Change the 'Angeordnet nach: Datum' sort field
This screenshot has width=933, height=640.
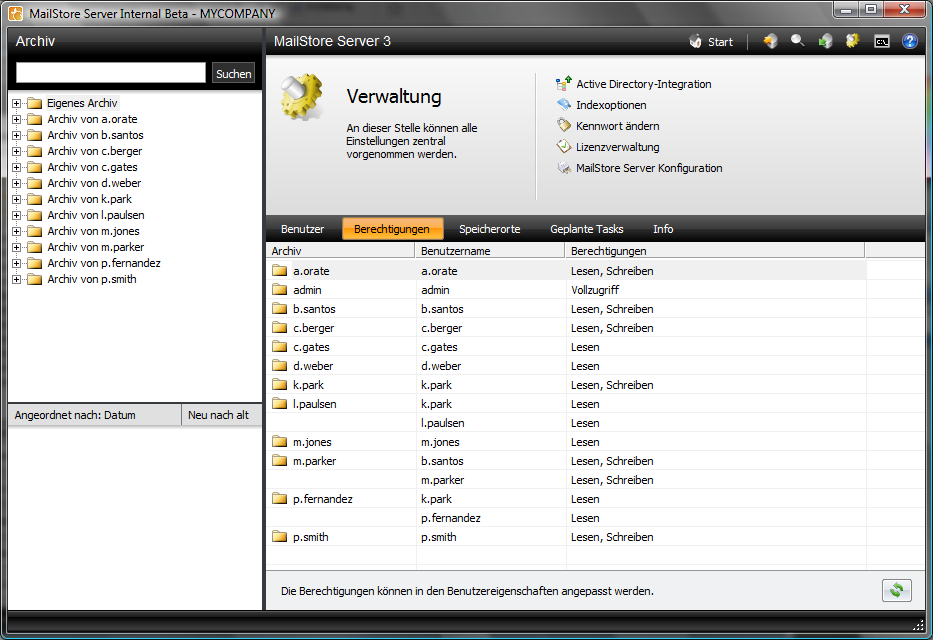click(95, 415)
